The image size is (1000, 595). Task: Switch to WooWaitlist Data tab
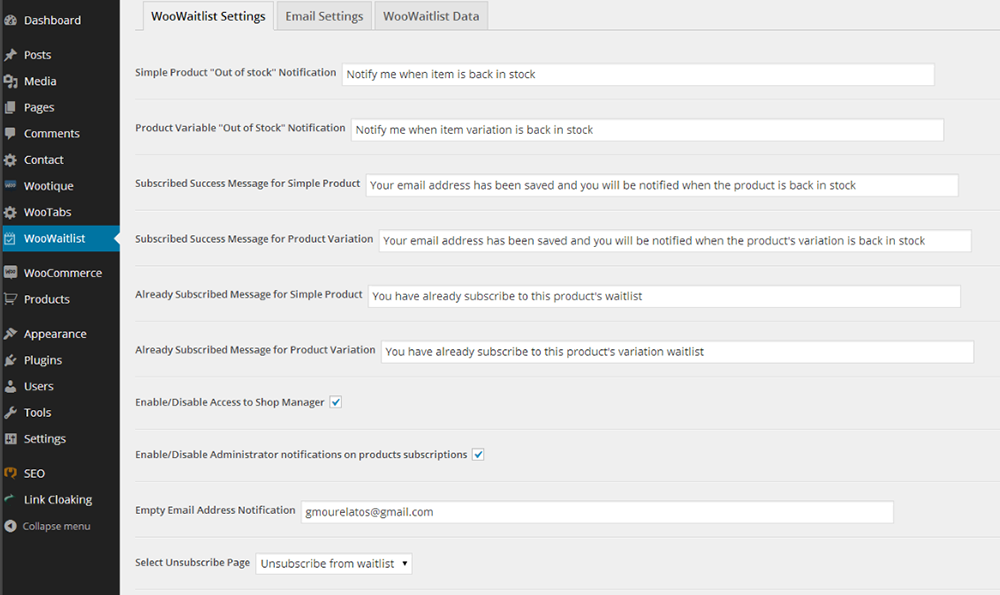[x=431, y=16]
